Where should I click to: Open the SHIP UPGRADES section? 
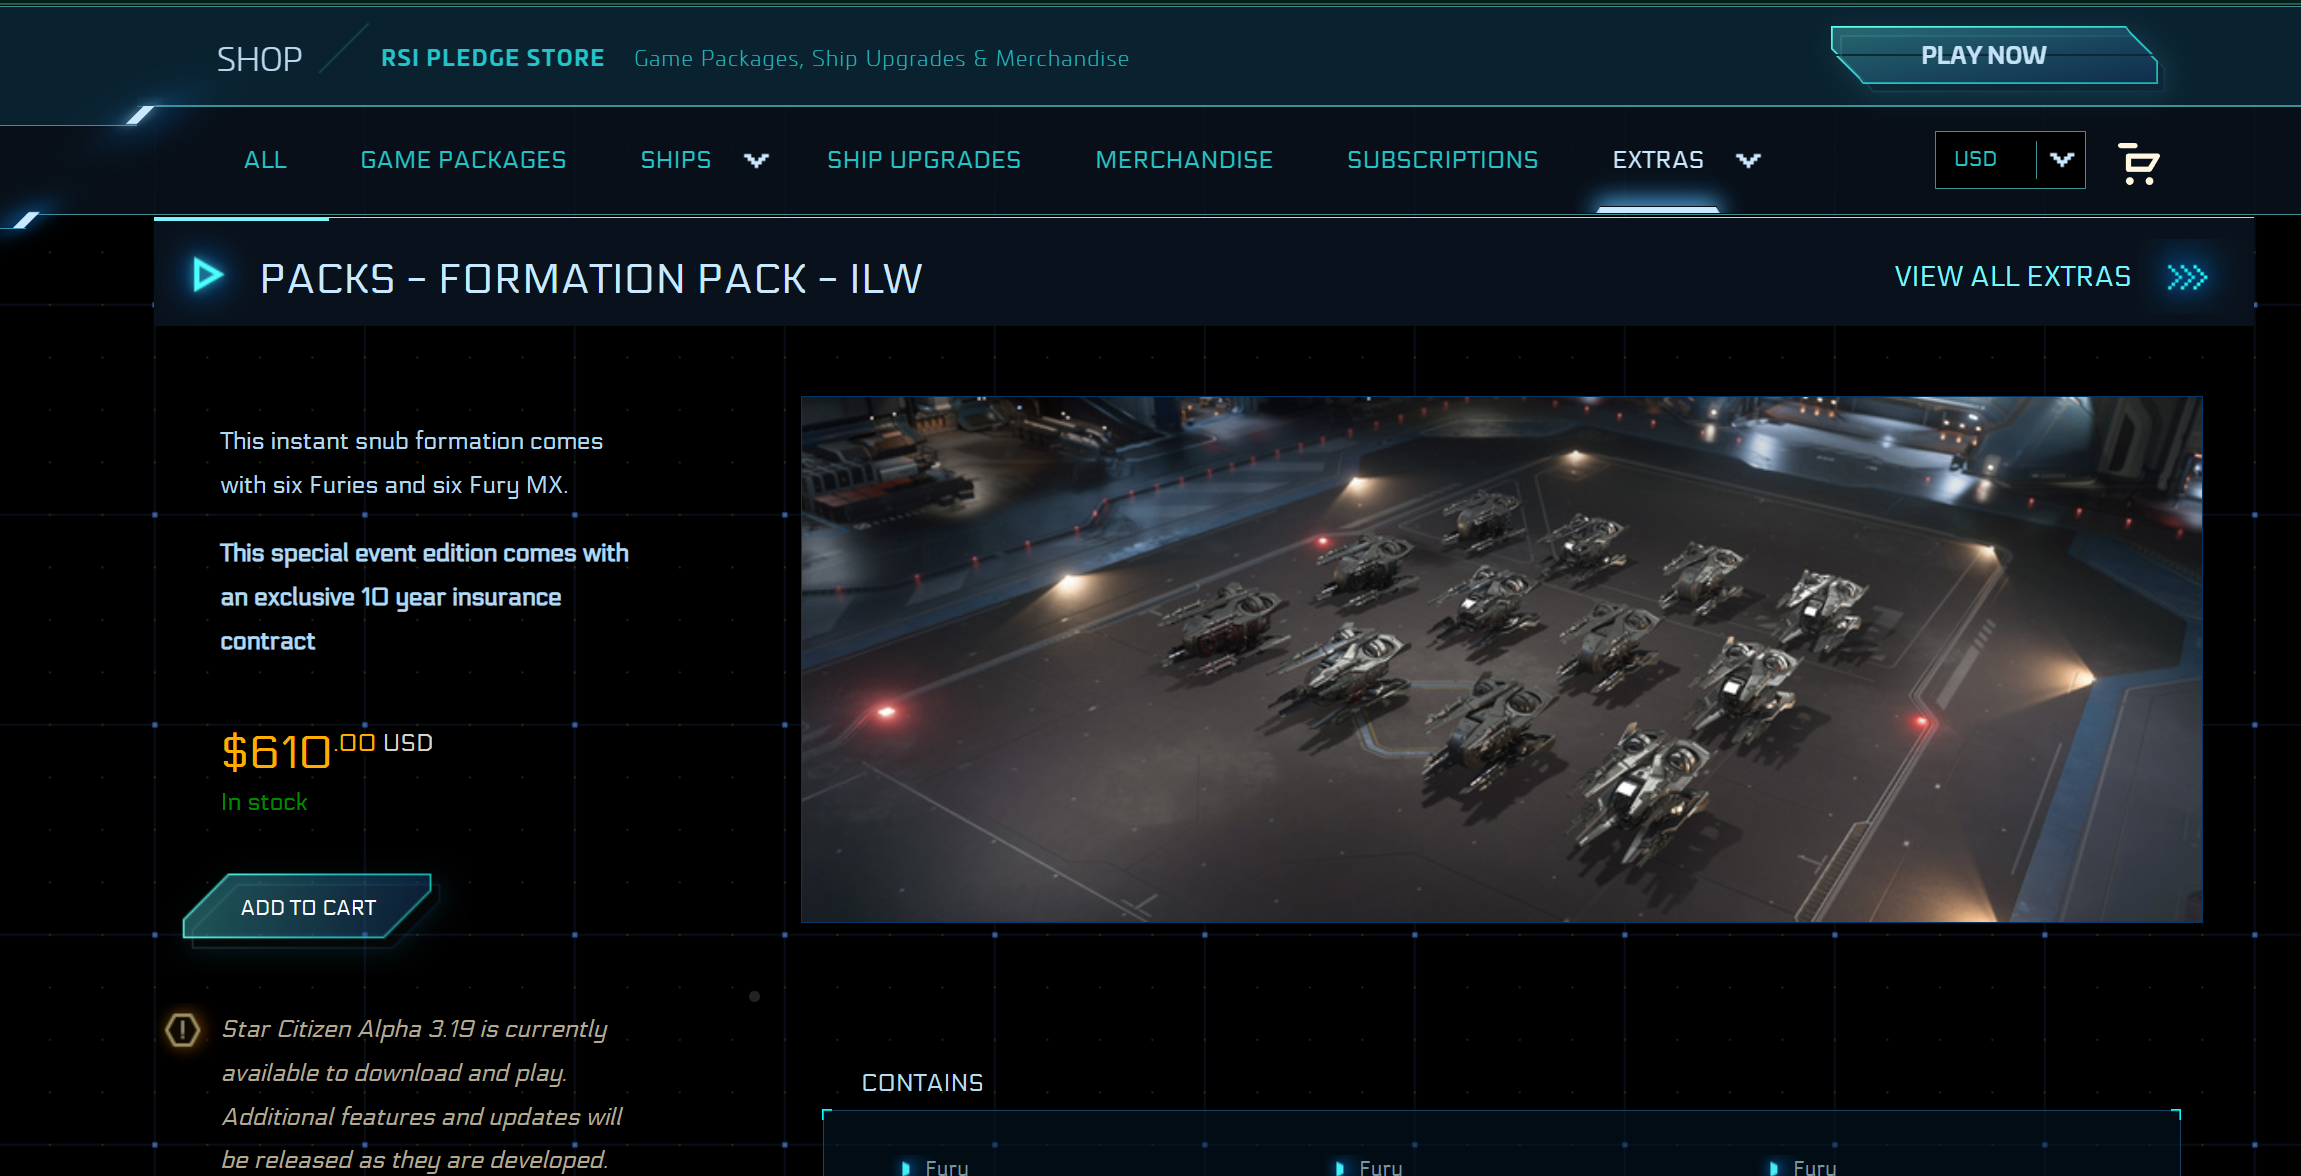(924, 160)
